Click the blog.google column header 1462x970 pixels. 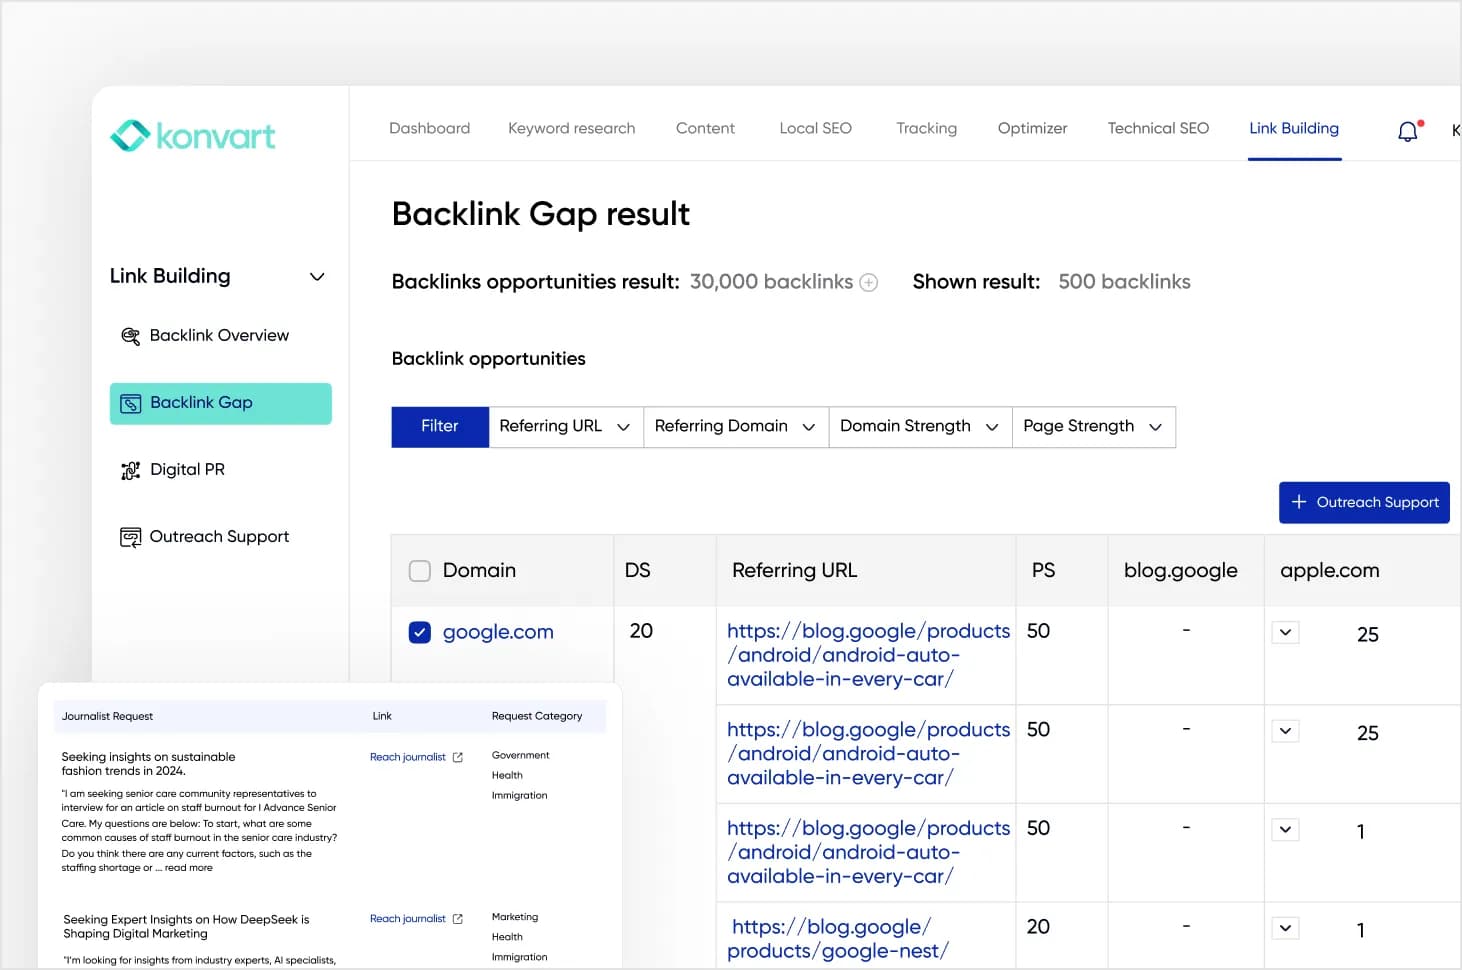click(1181, 571)
